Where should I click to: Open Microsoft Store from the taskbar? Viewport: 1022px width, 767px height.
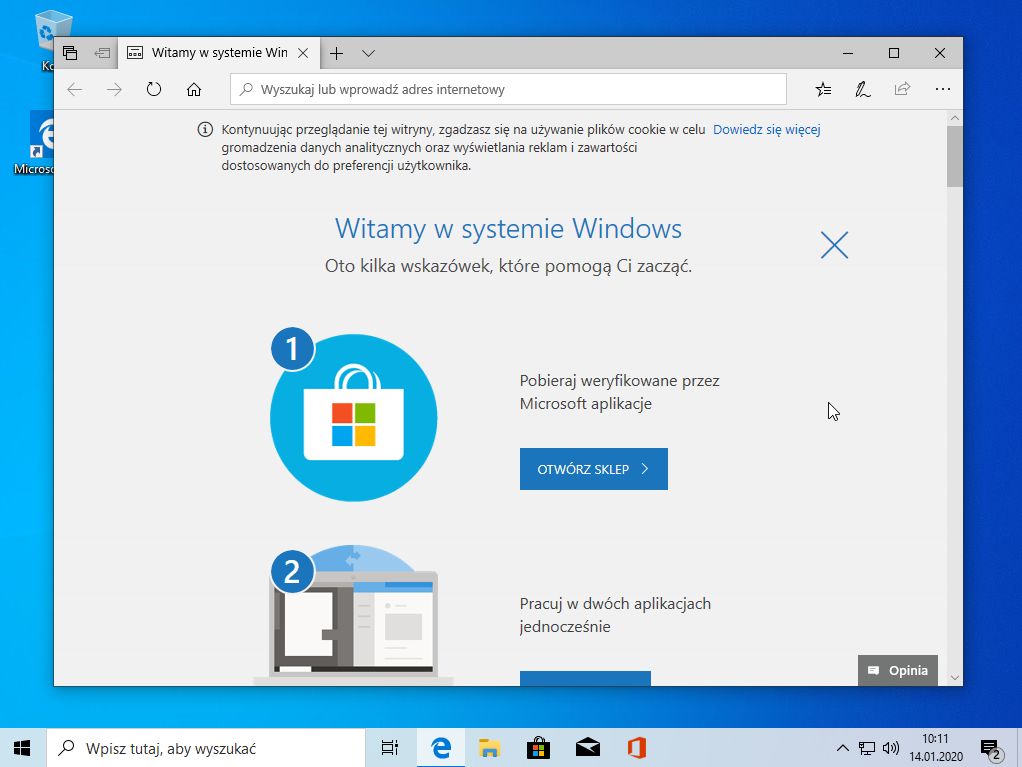click(x=538, y=748)
